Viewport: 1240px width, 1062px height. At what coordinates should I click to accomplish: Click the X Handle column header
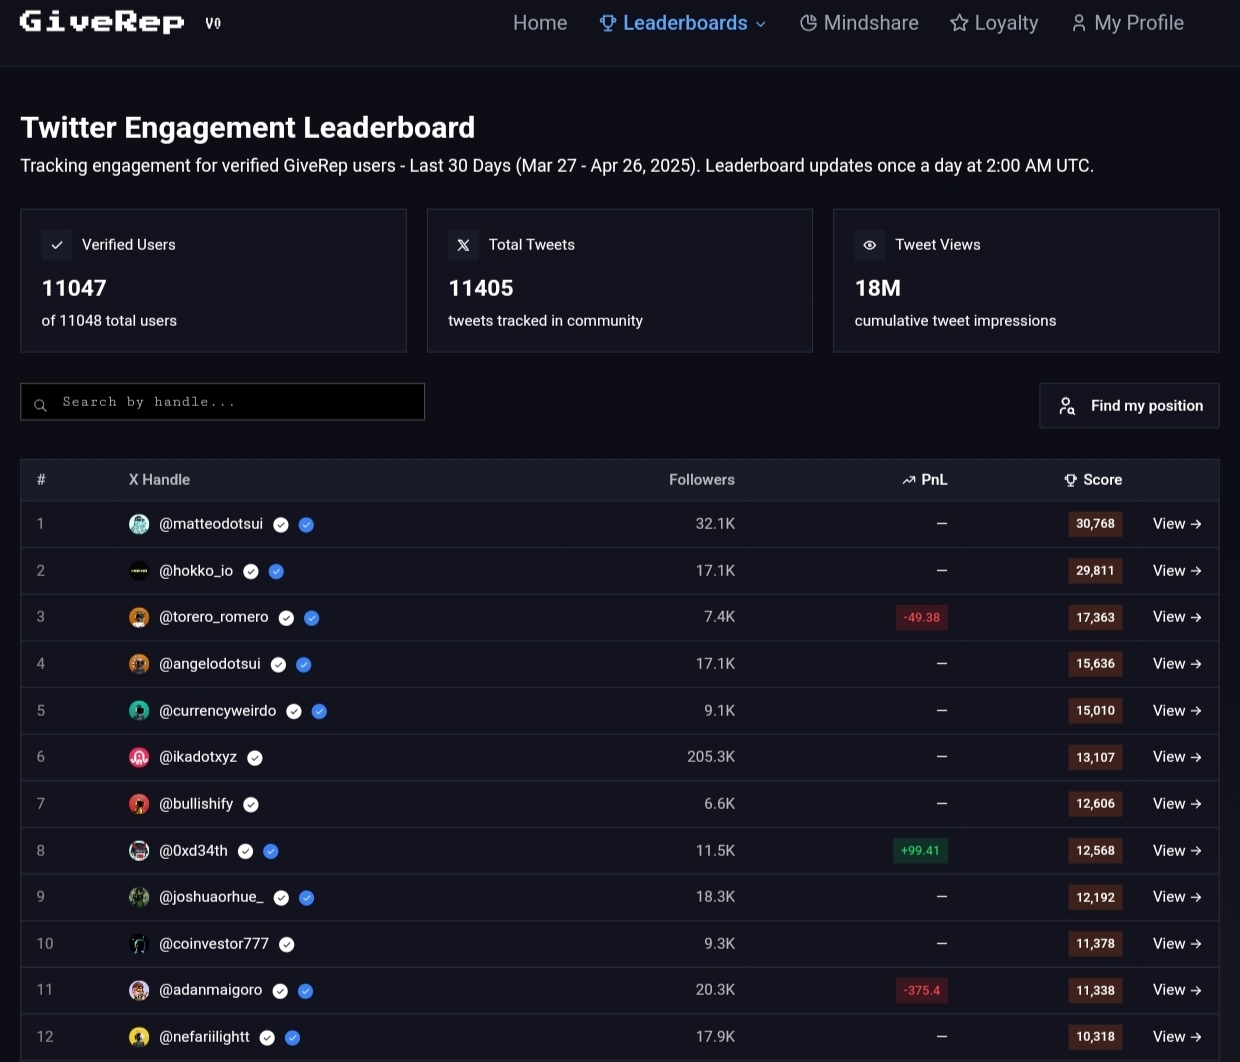click(x=159, y=480)
